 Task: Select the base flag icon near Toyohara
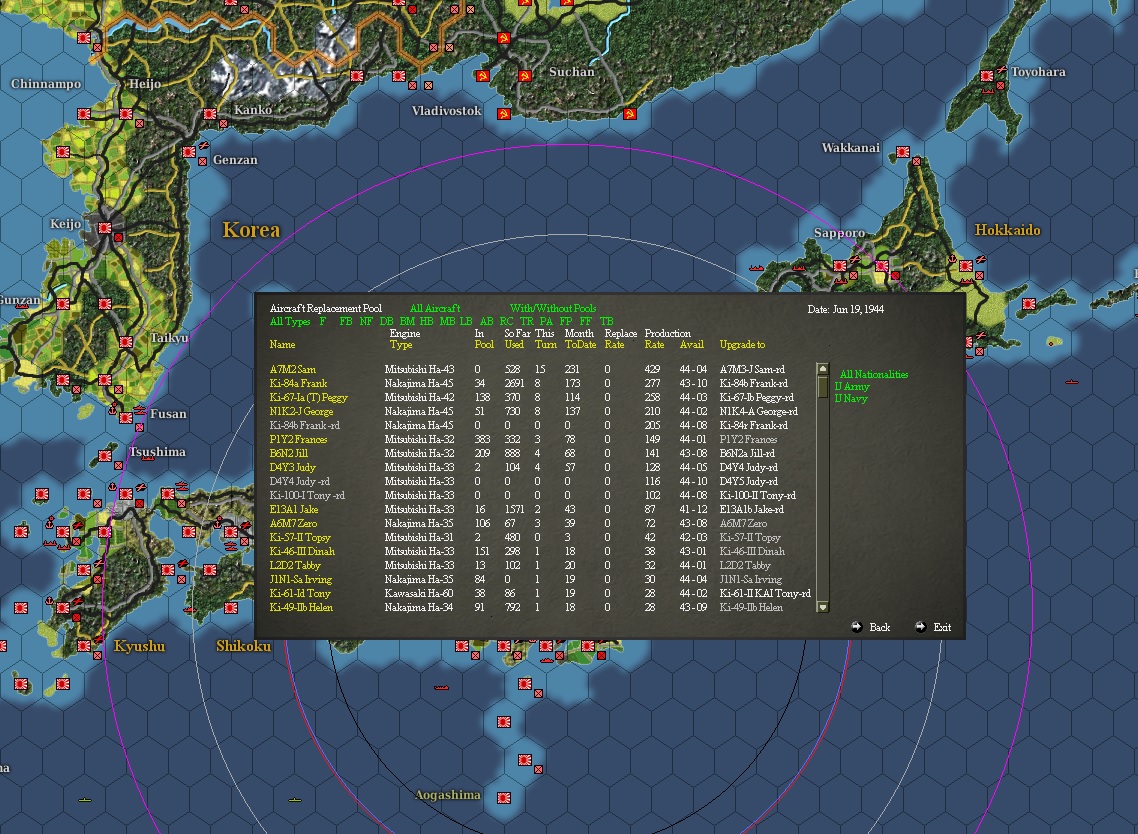[x=987, y=75]
